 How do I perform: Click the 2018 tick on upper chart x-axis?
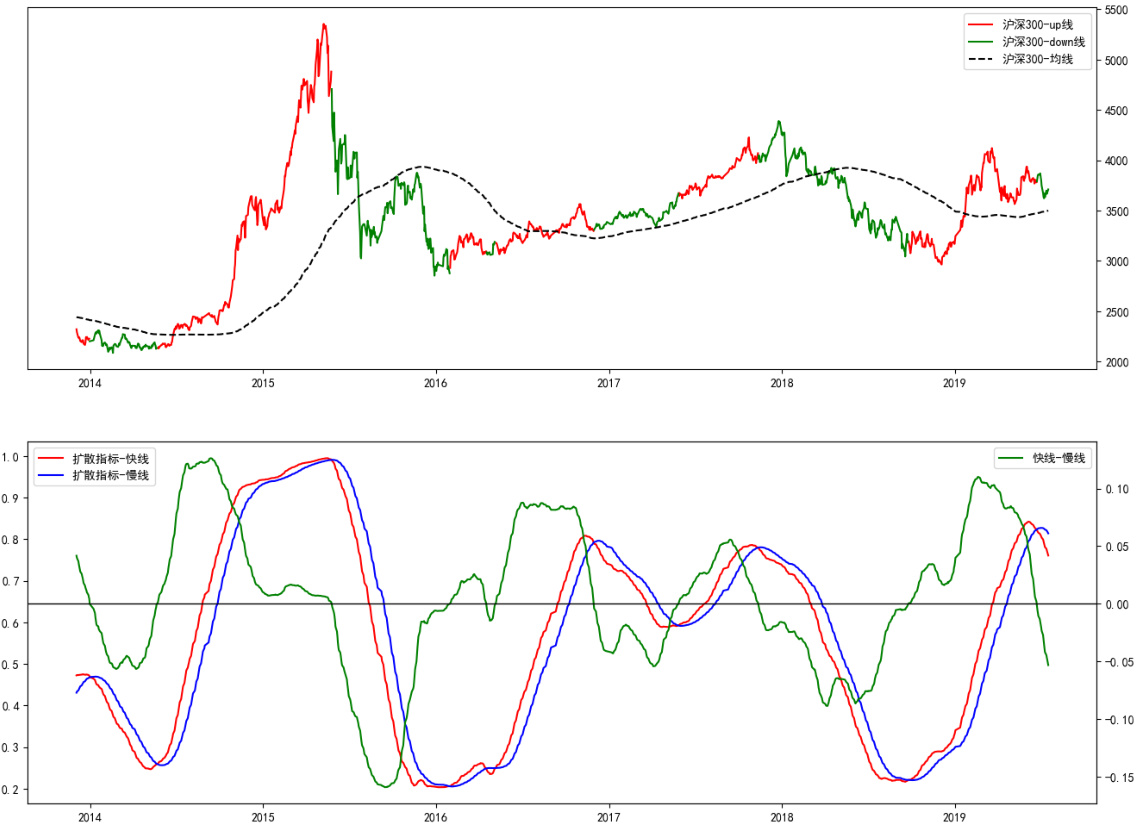782,383
